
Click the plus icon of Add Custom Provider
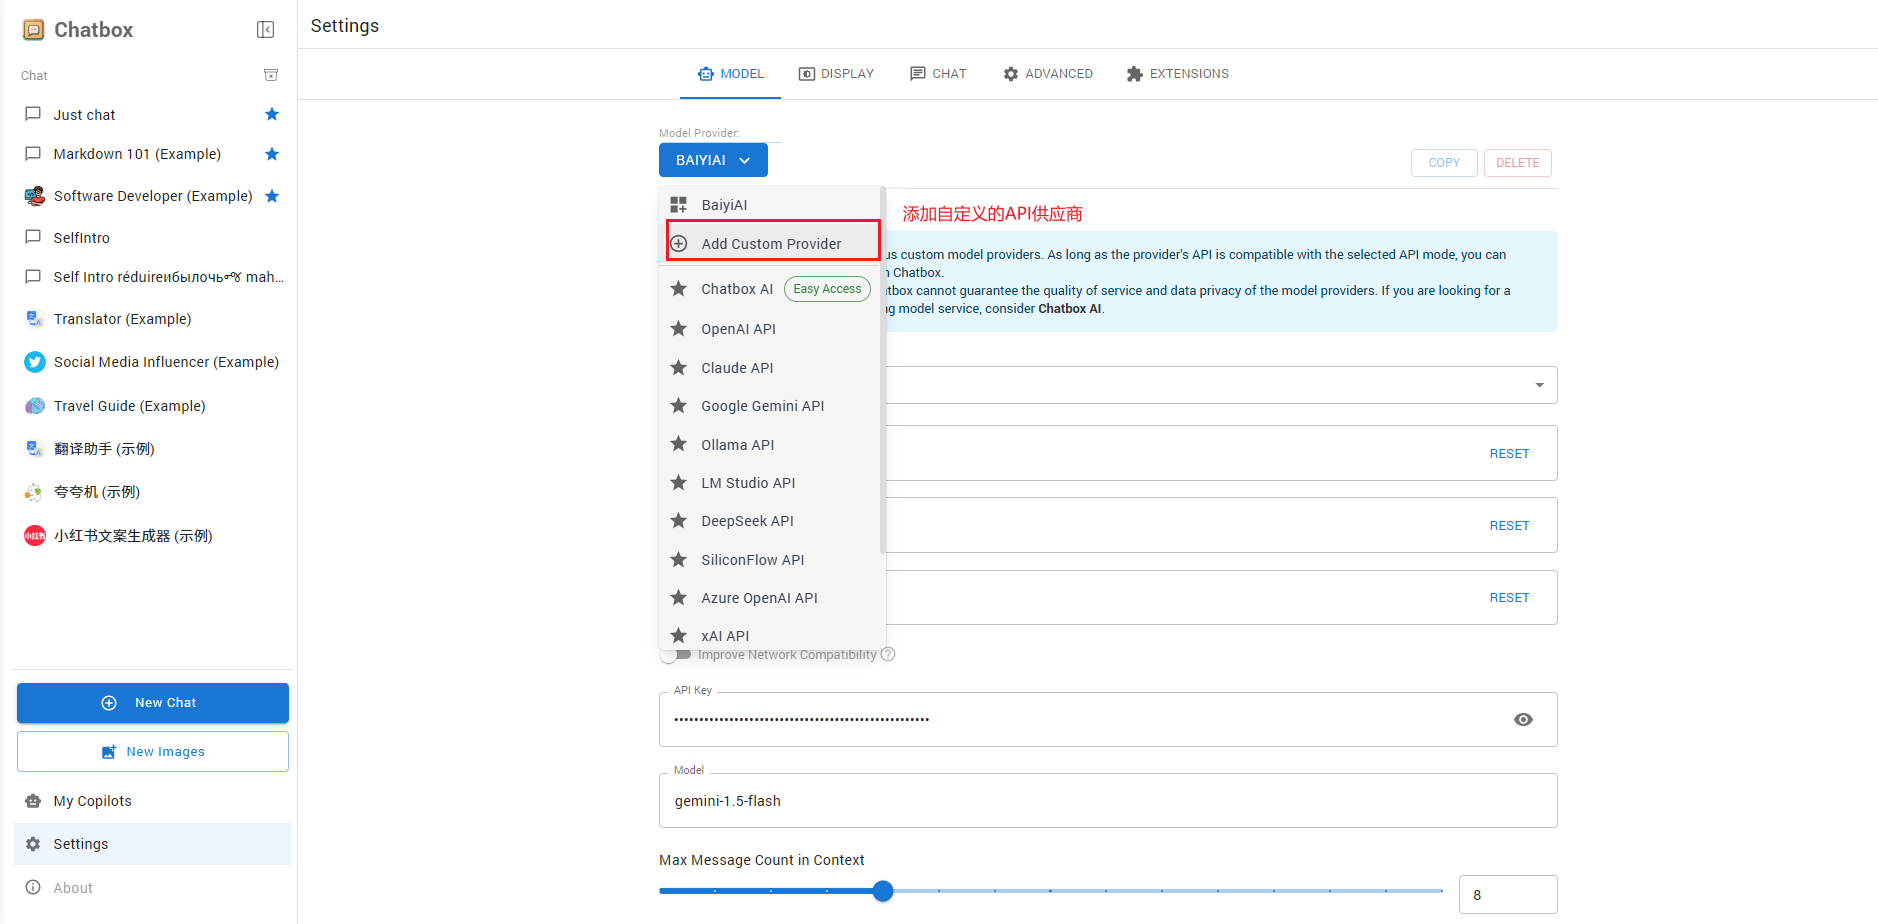point(678,243)
